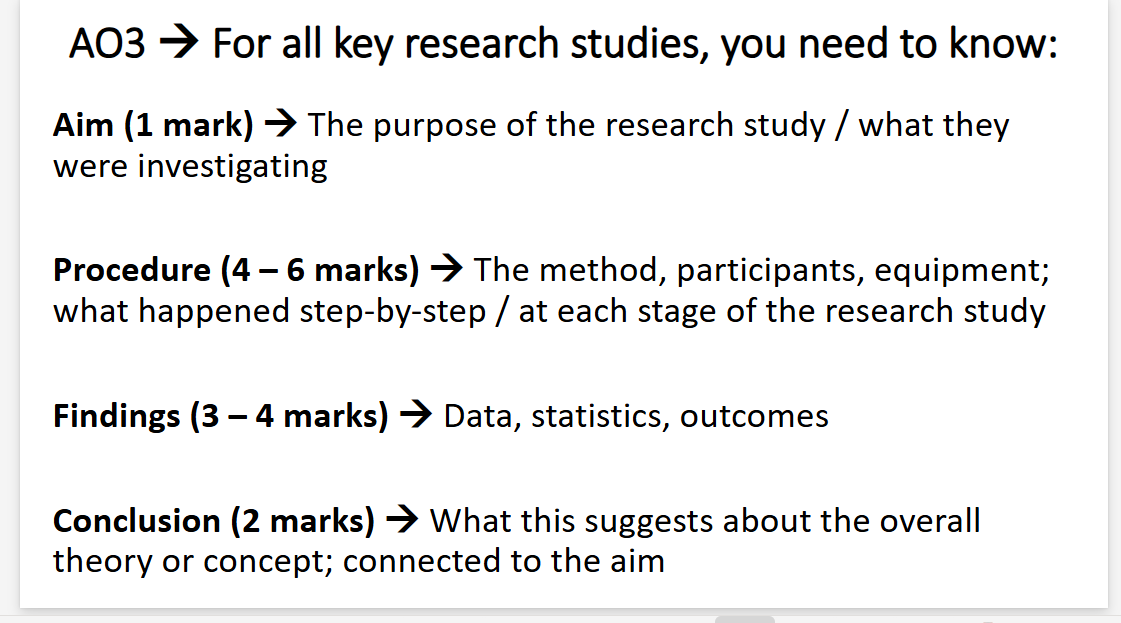
Task: Click the text "Data, statistics, outcomes"
Action: (x=636, y=416)
